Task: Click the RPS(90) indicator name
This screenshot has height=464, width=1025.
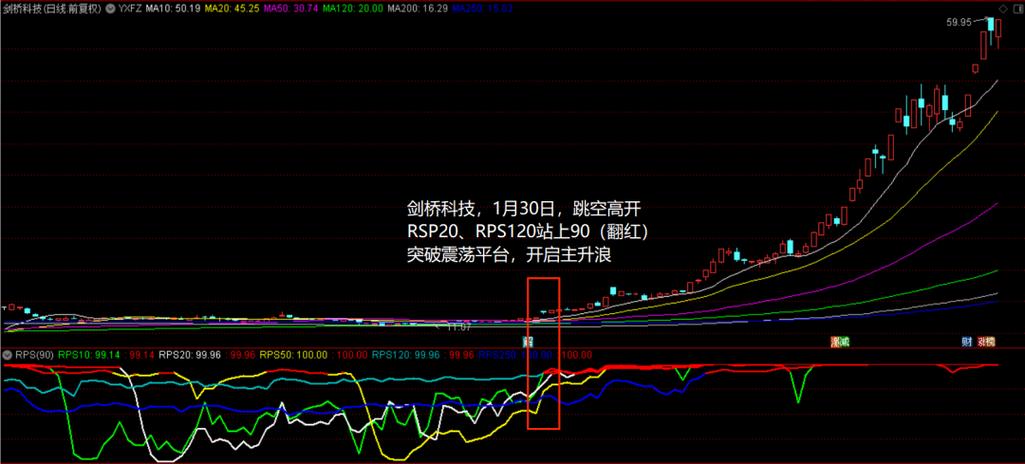Action: click(34, 355)
